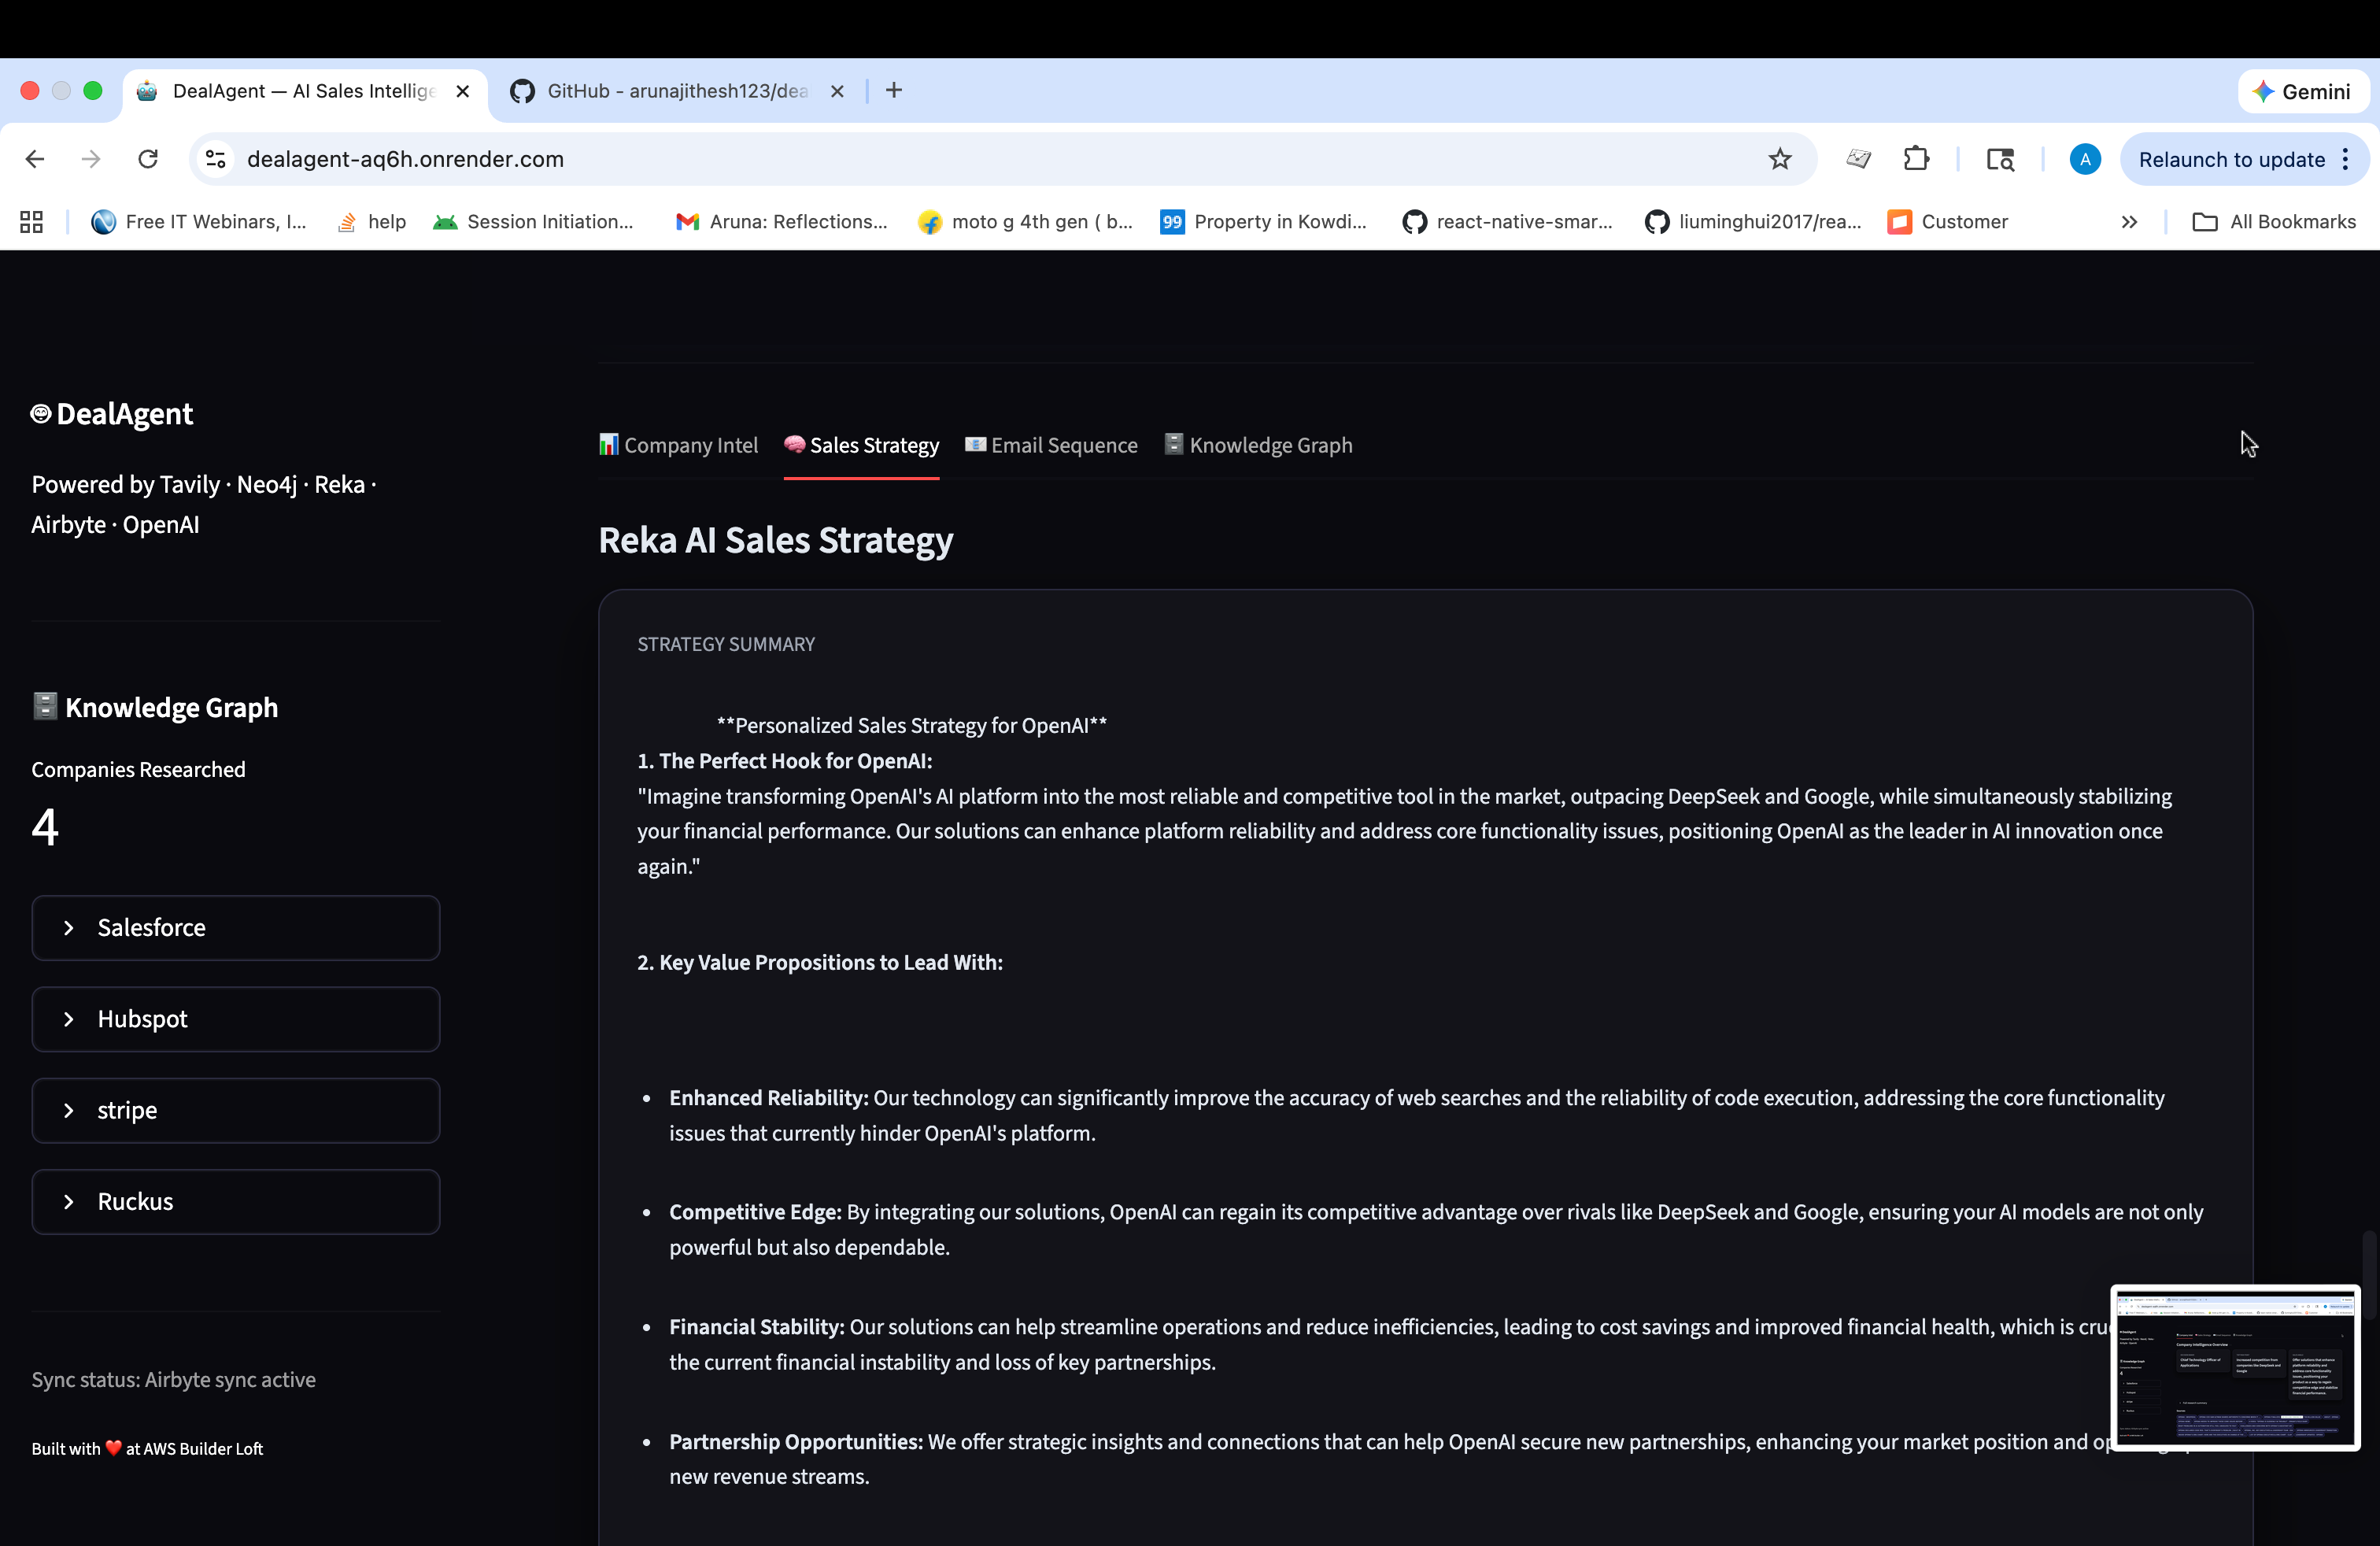2380x1546 pixels.
Task: Reload the page with refresh icon
Action: coord(148,159)
